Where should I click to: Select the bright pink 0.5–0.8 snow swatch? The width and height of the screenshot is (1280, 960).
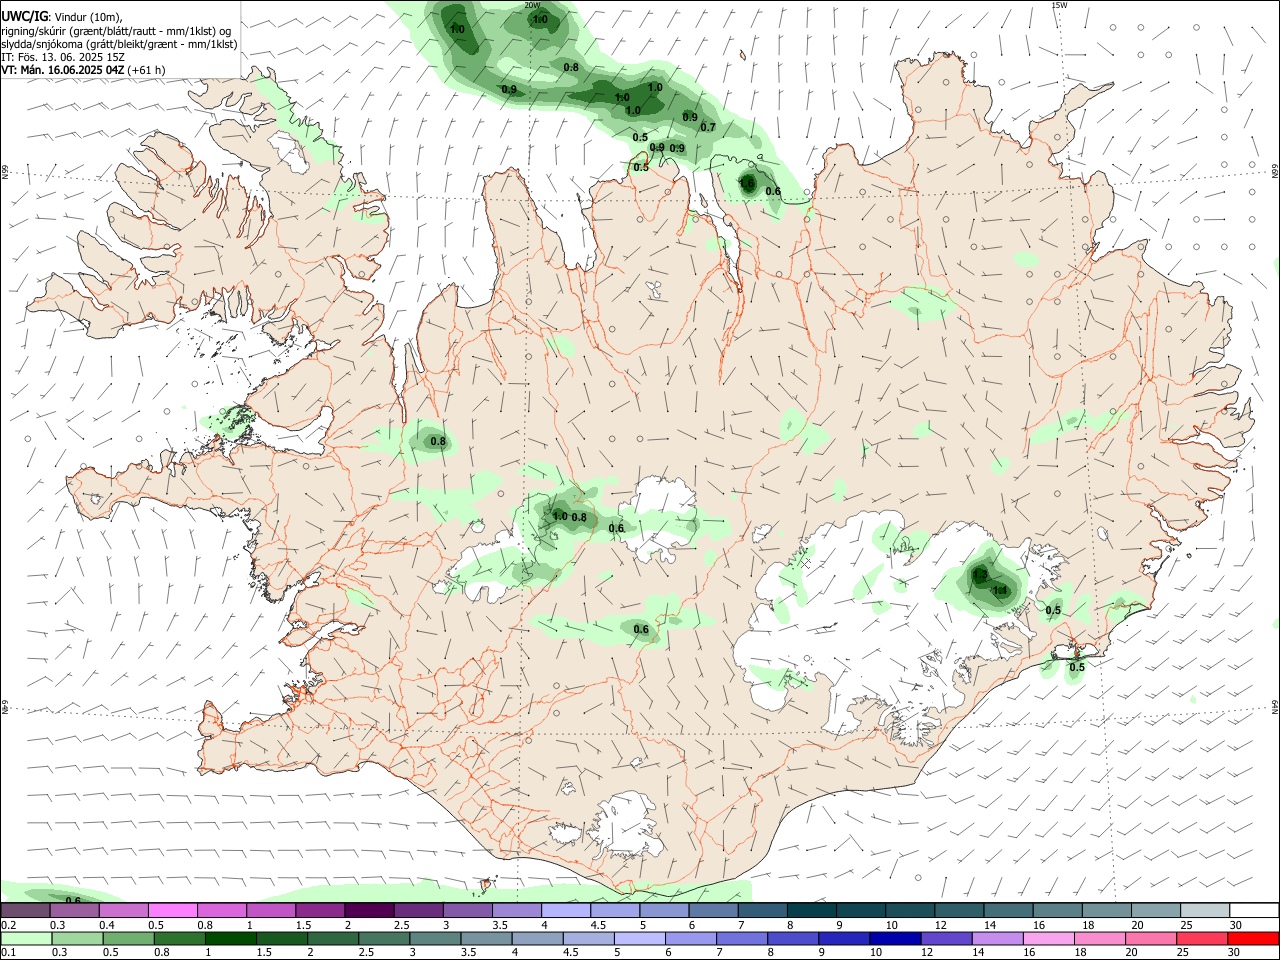coord(172,910)
